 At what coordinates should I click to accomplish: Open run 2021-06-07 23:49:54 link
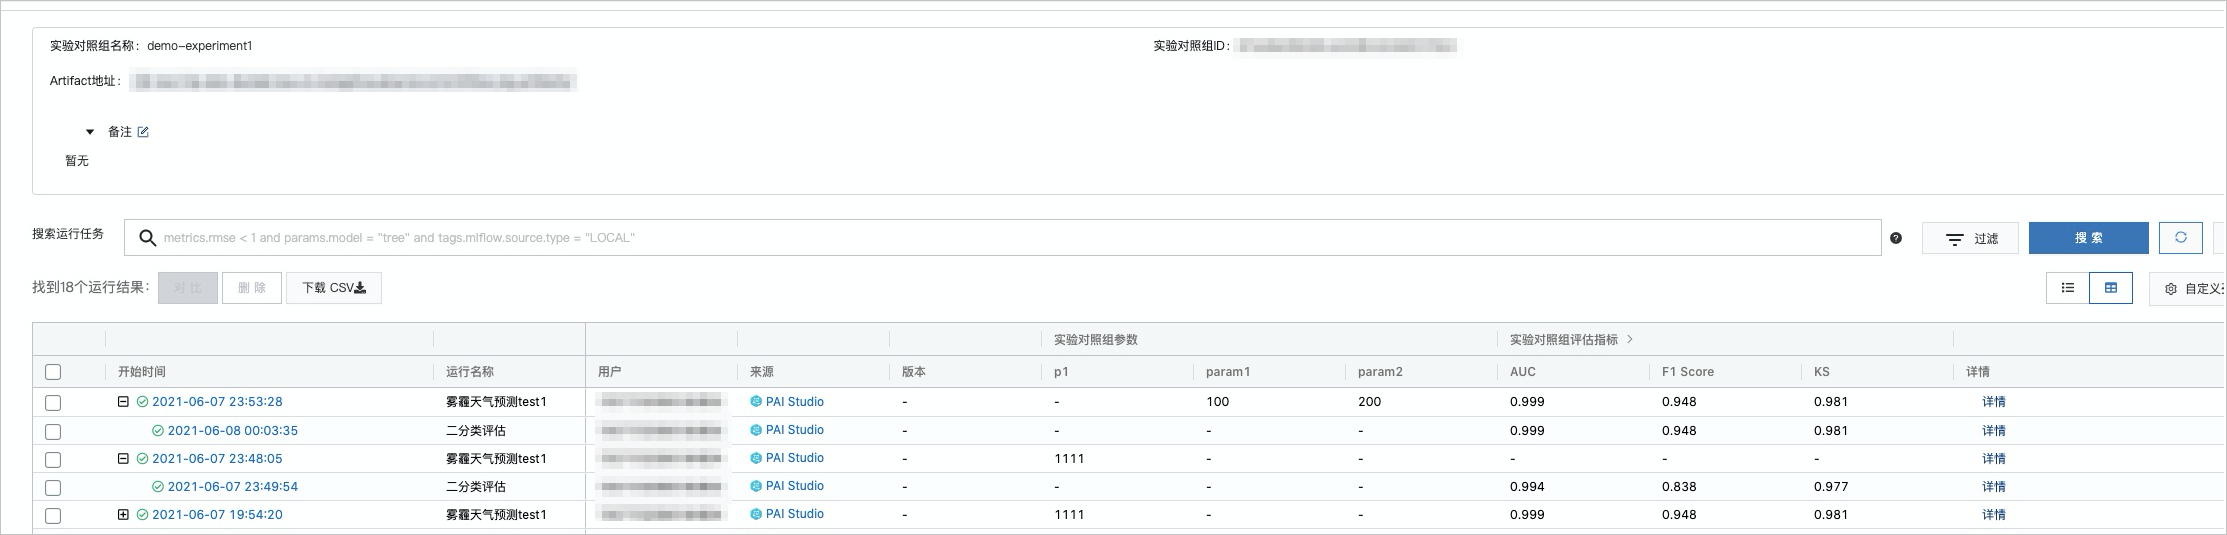(233, 487)
